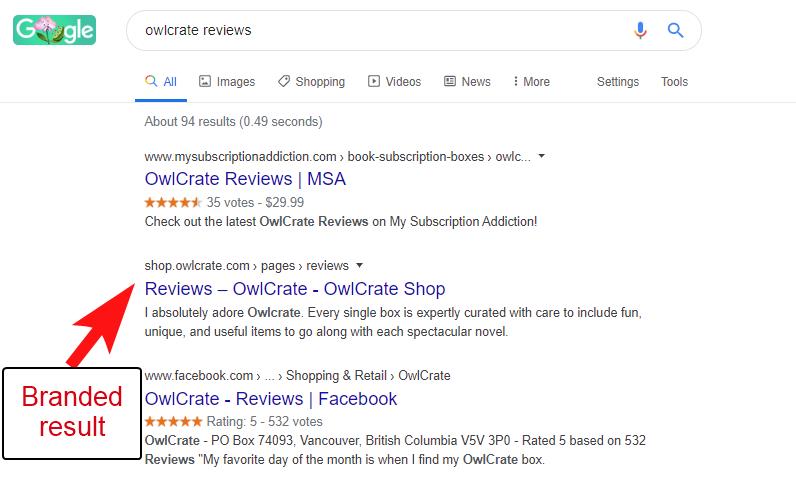Image resolution: width=796 pixels, height=486 pixels.
Task: Switch to the All results tab
Action: tap(161, 81)
